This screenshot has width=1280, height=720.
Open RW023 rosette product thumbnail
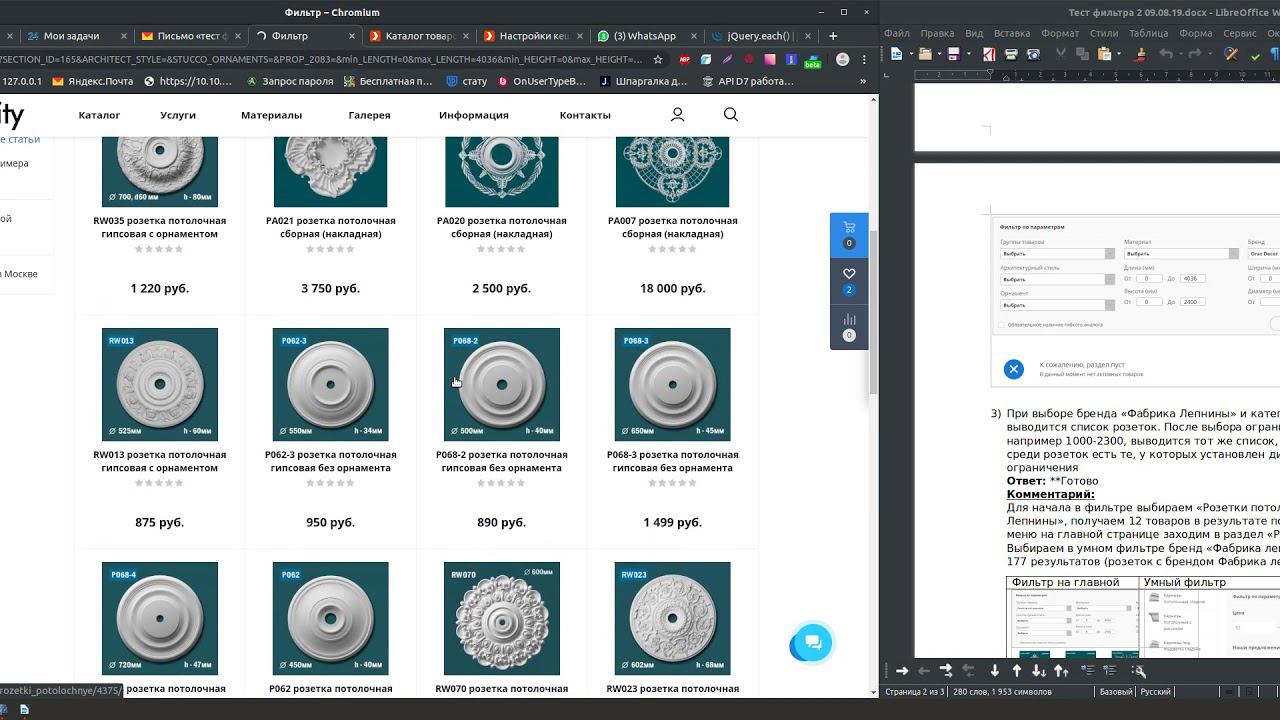coord(673,618)
